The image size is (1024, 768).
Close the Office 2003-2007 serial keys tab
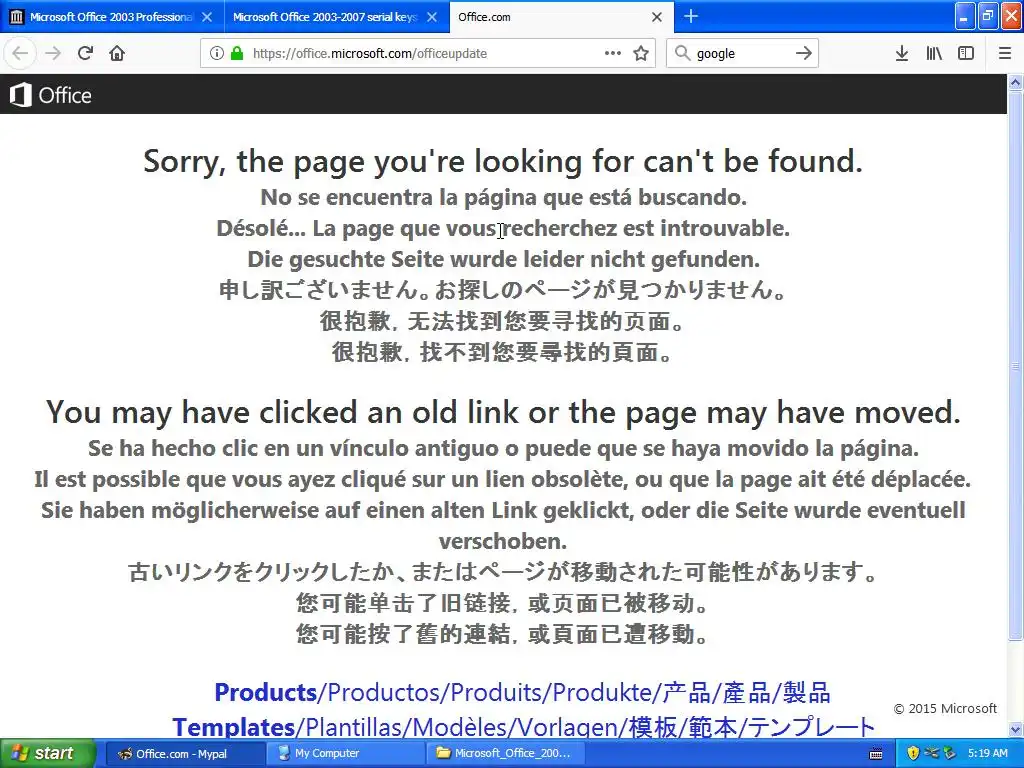(x=432, y=17)
